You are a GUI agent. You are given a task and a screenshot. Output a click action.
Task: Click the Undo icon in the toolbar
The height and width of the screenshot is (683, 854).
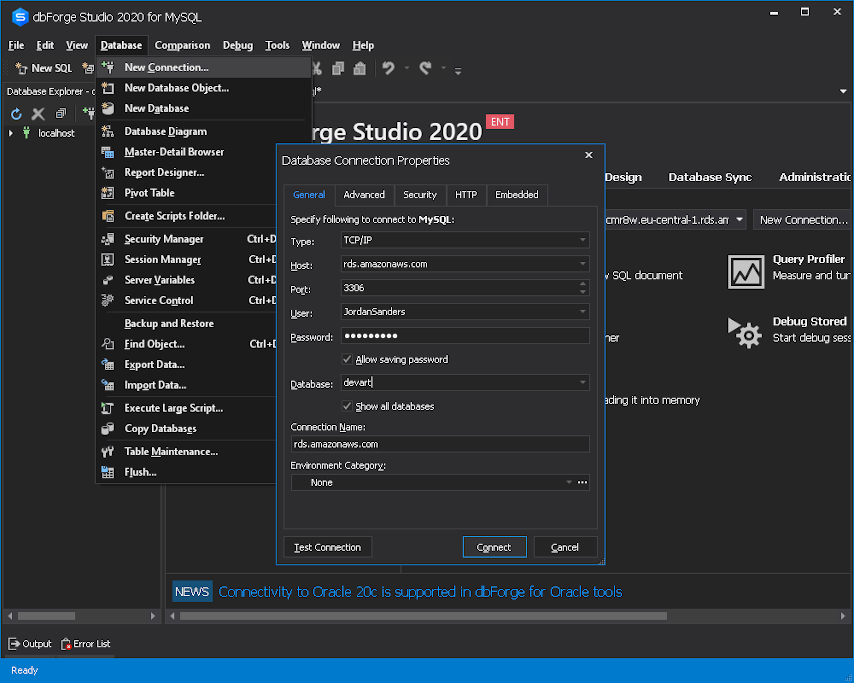[x=388, y=68]
